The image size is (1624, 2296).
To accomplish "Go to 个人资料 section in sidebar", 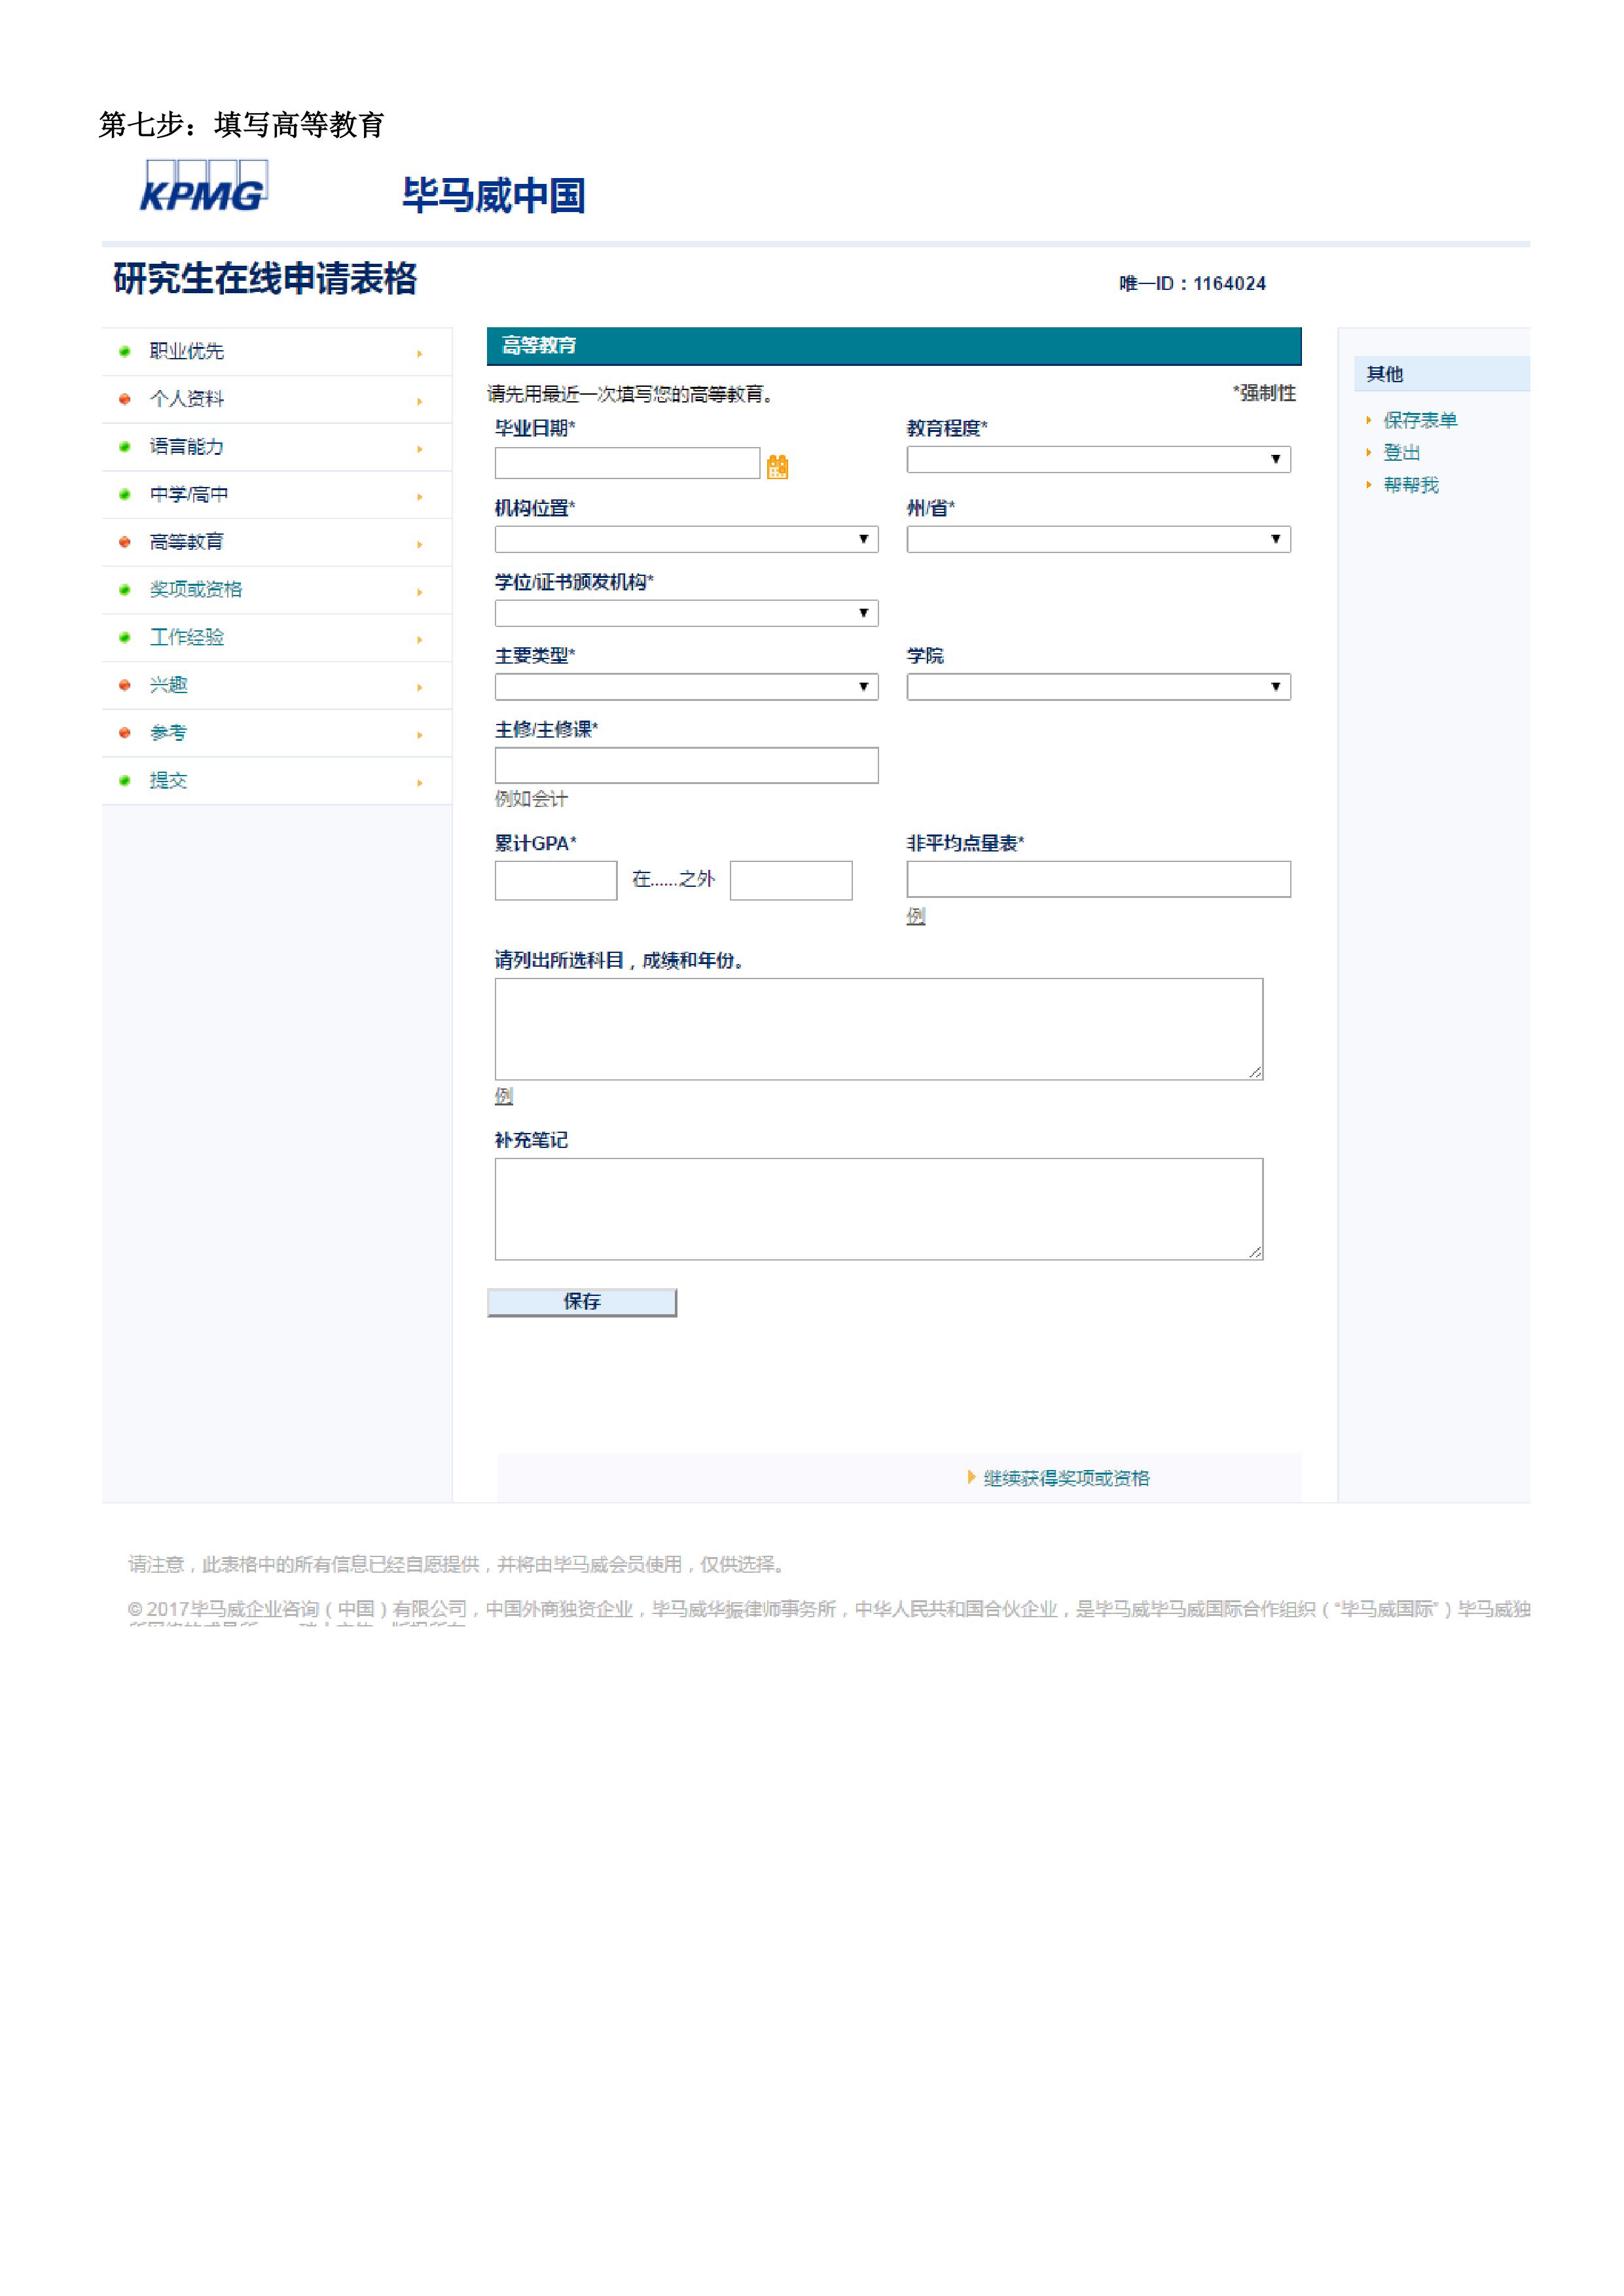I will (187, 399).
